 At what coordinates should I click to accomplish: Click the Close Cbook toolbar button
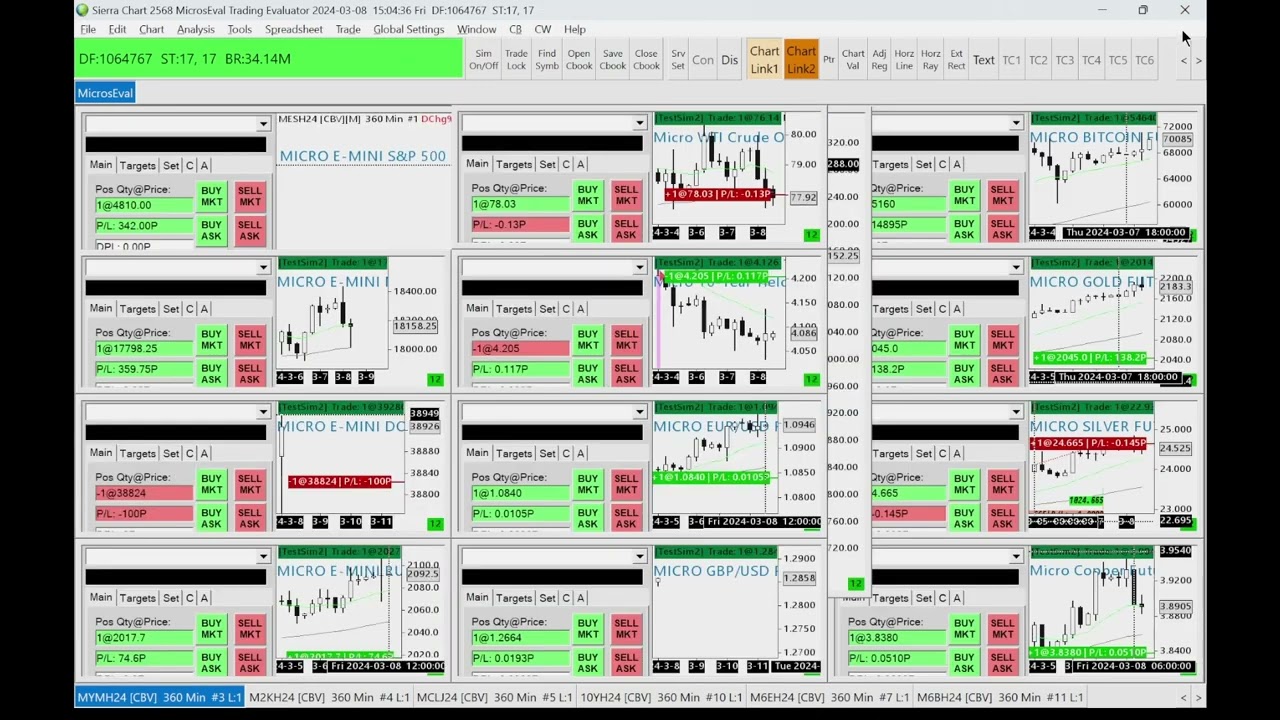tap(646, 60)
